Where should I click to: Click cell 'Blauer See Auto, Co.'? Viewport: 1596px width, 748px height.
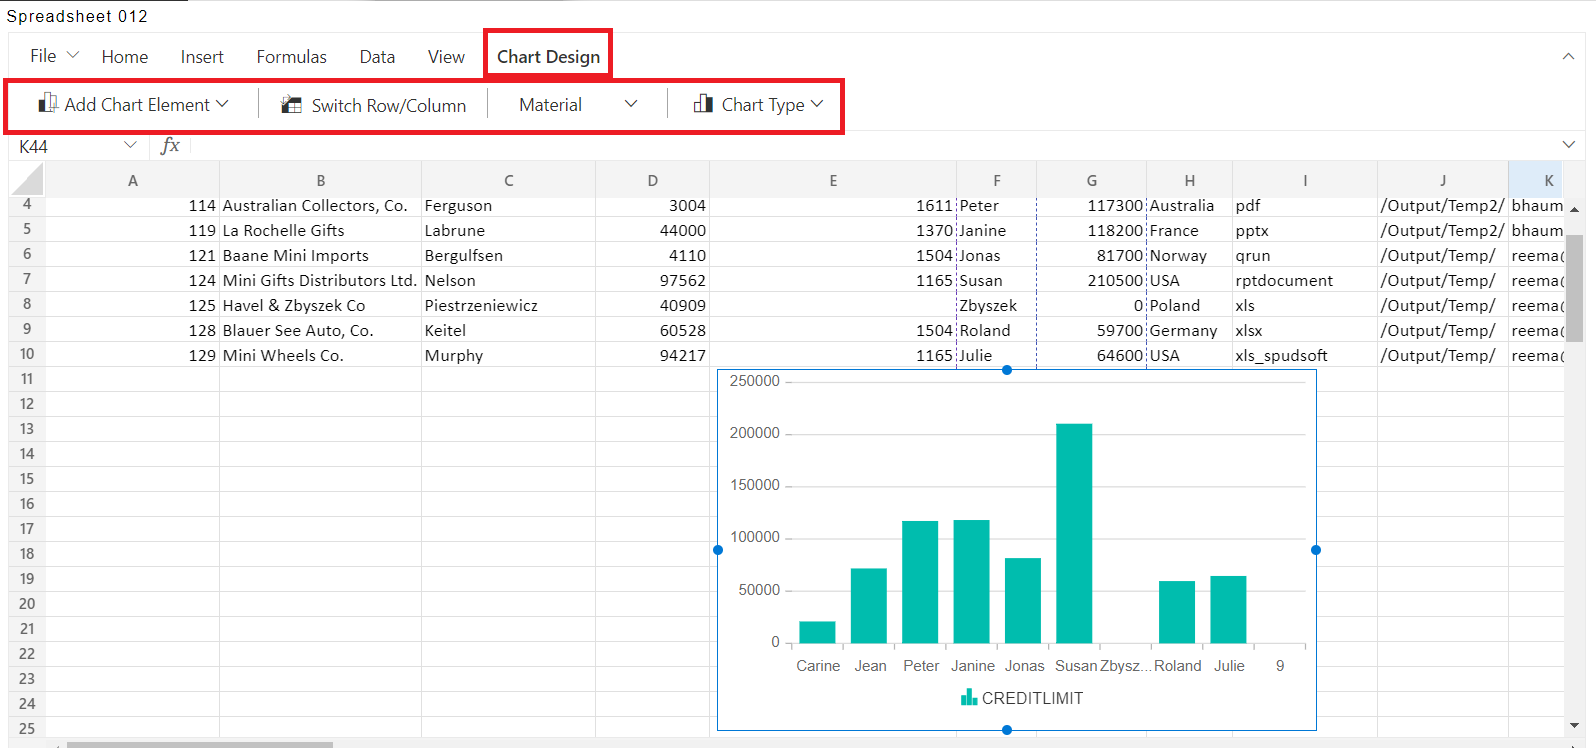point(320,330)
